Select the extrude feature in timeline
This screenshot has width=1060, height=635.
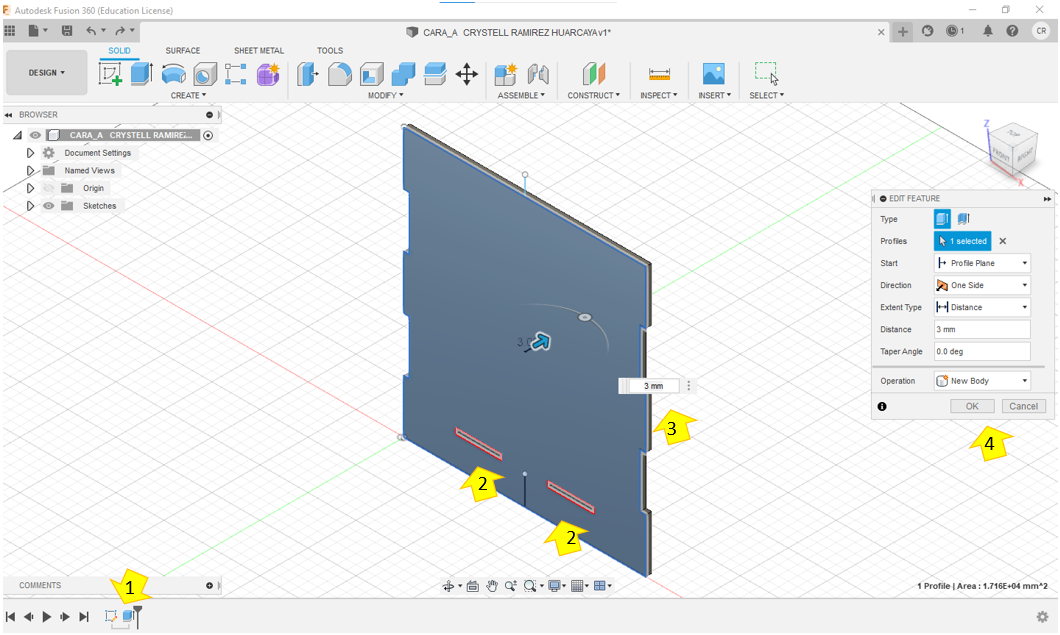[x=128, y=616]
